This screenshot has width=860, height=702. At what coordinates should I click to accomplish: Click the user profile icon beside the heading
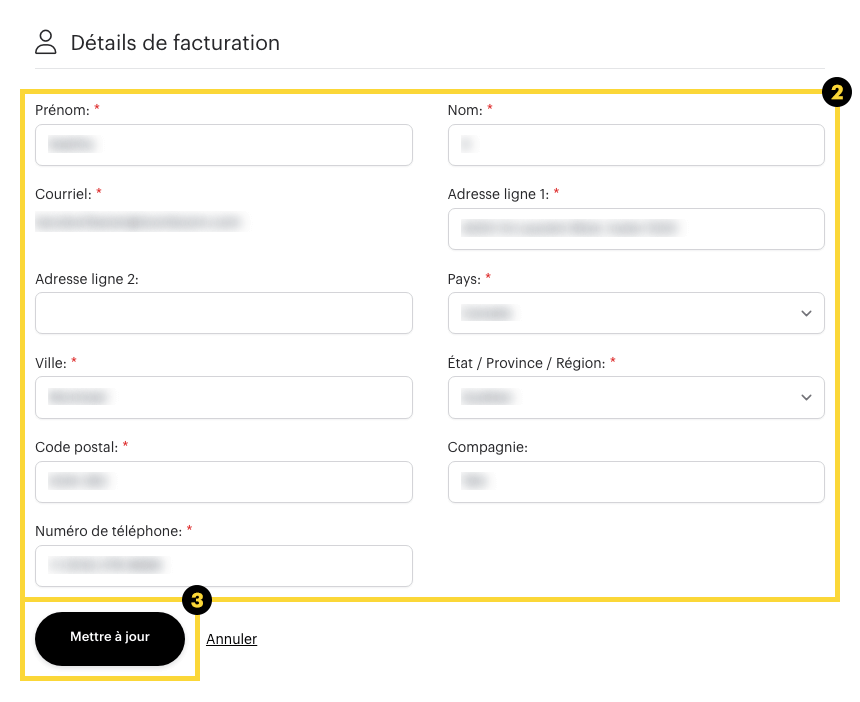point(46,42)
